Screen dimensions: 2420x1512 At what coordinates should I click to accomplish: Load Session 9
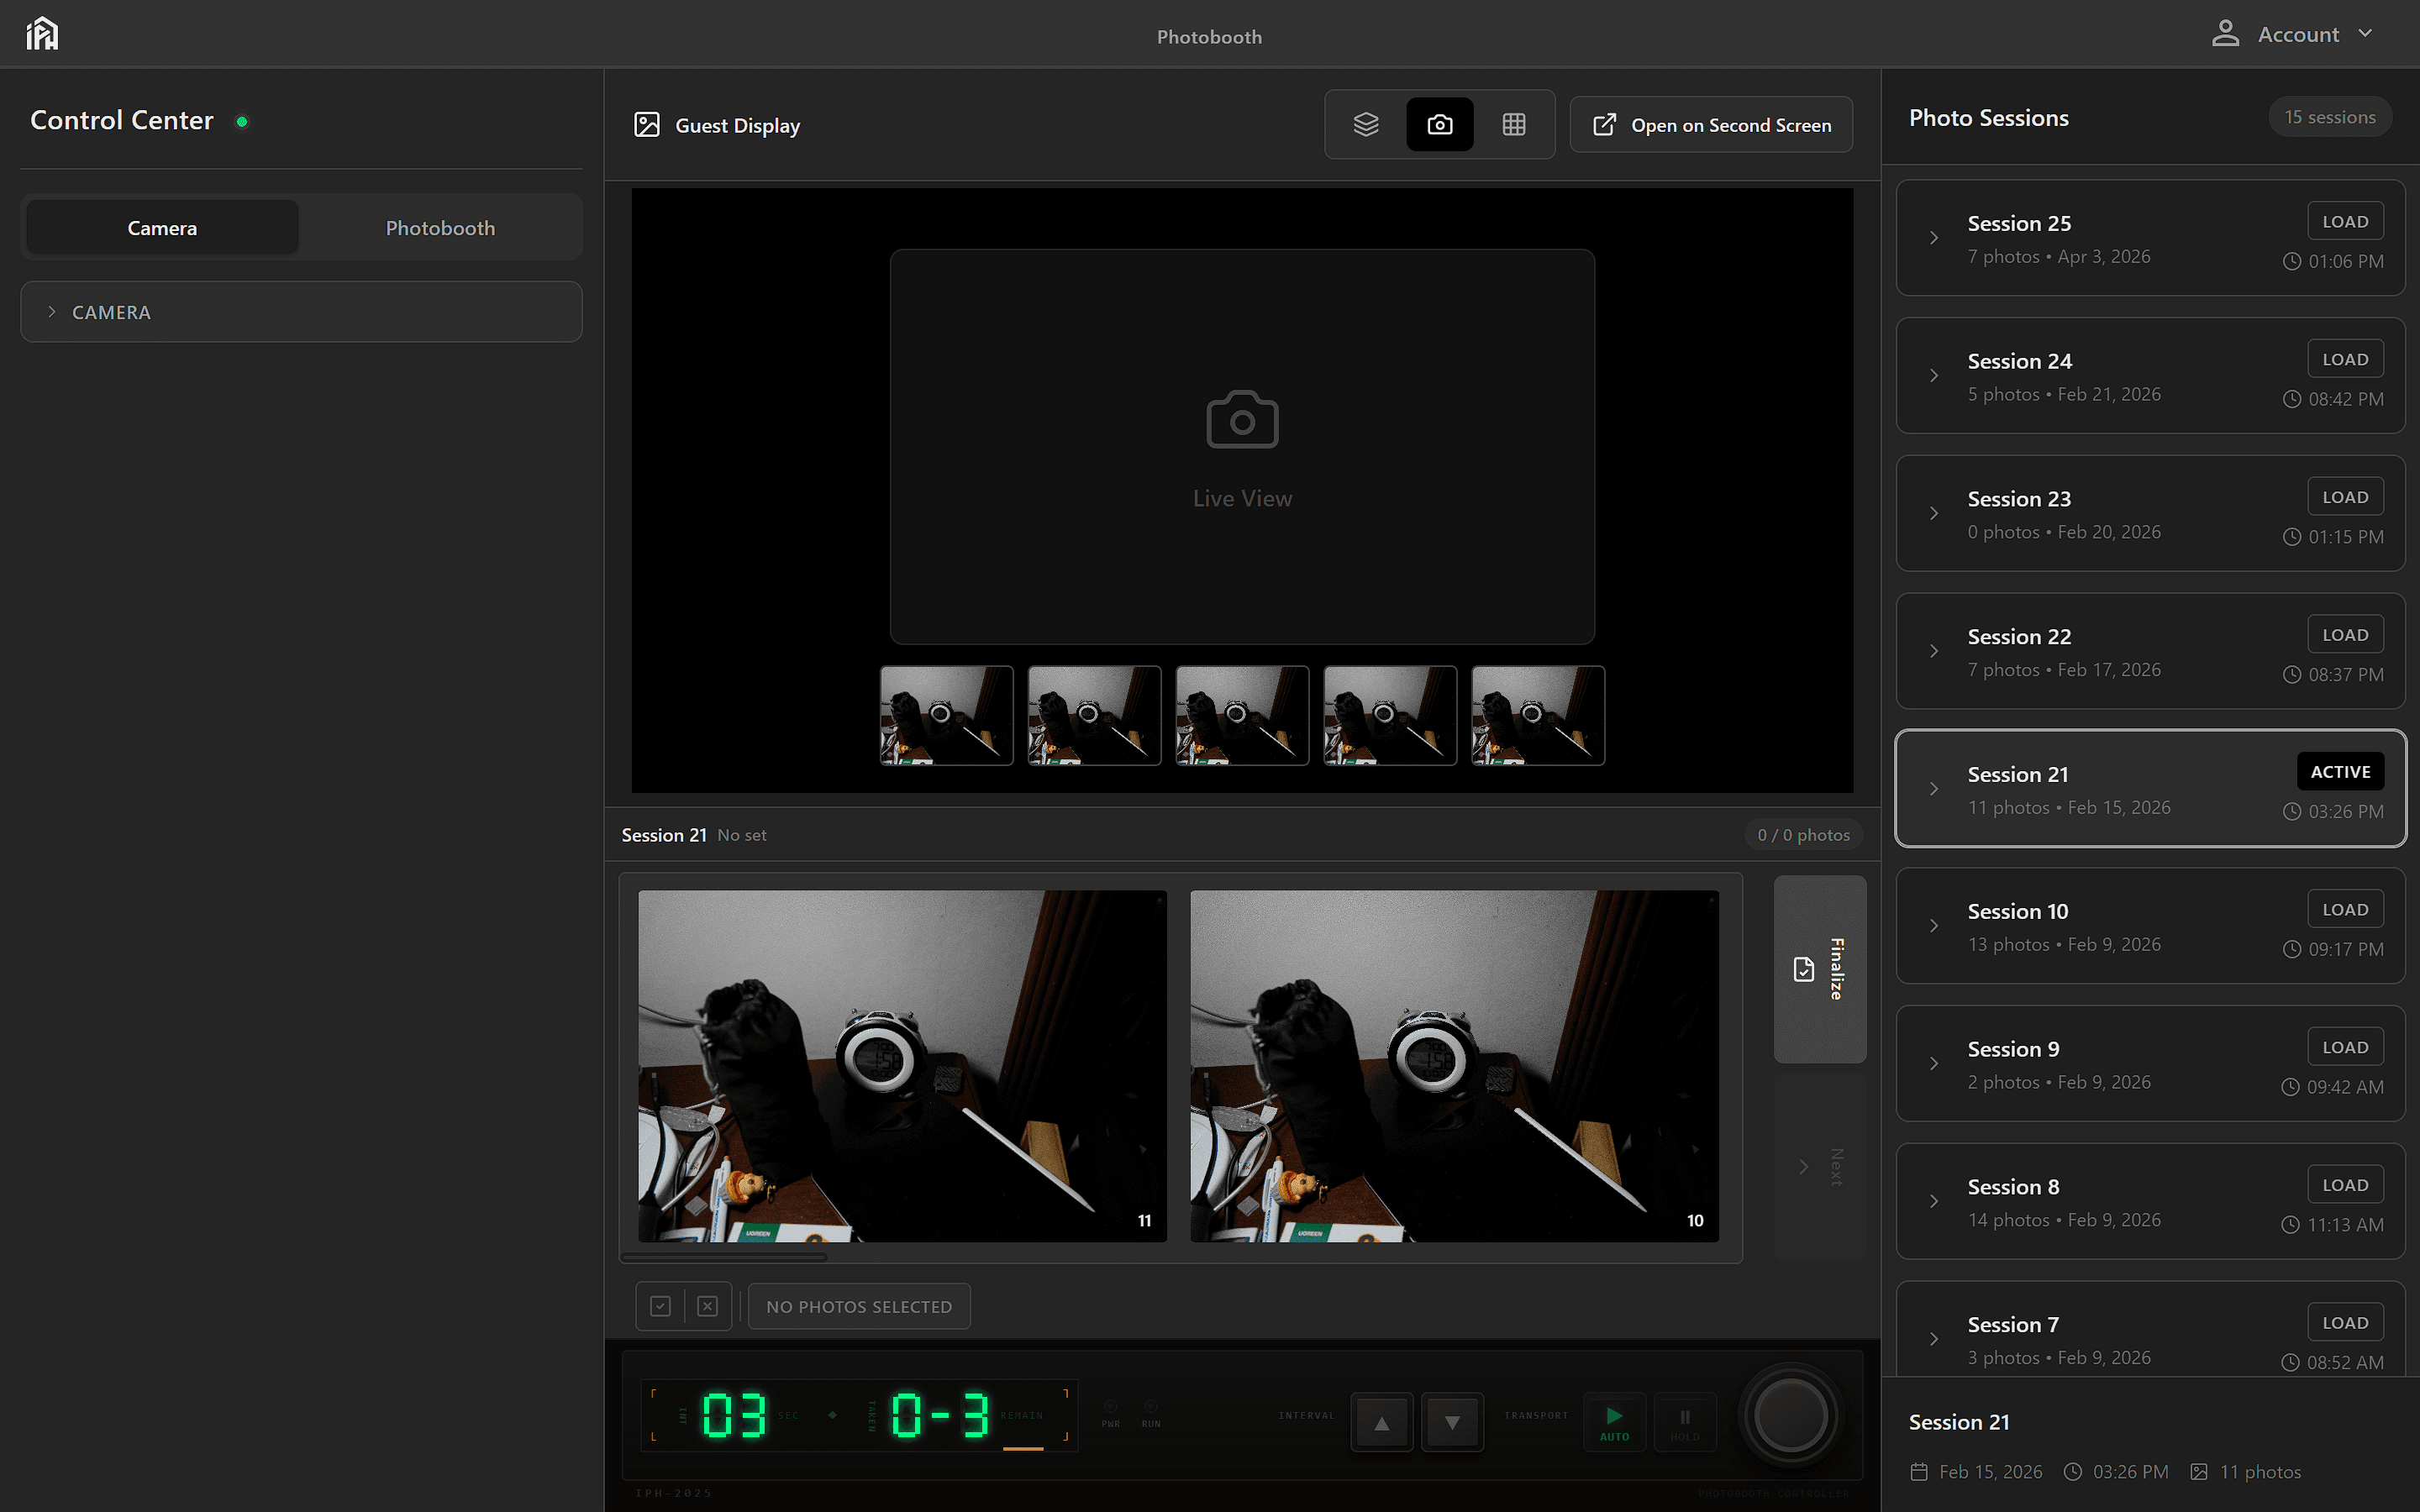[2345, 1047]
